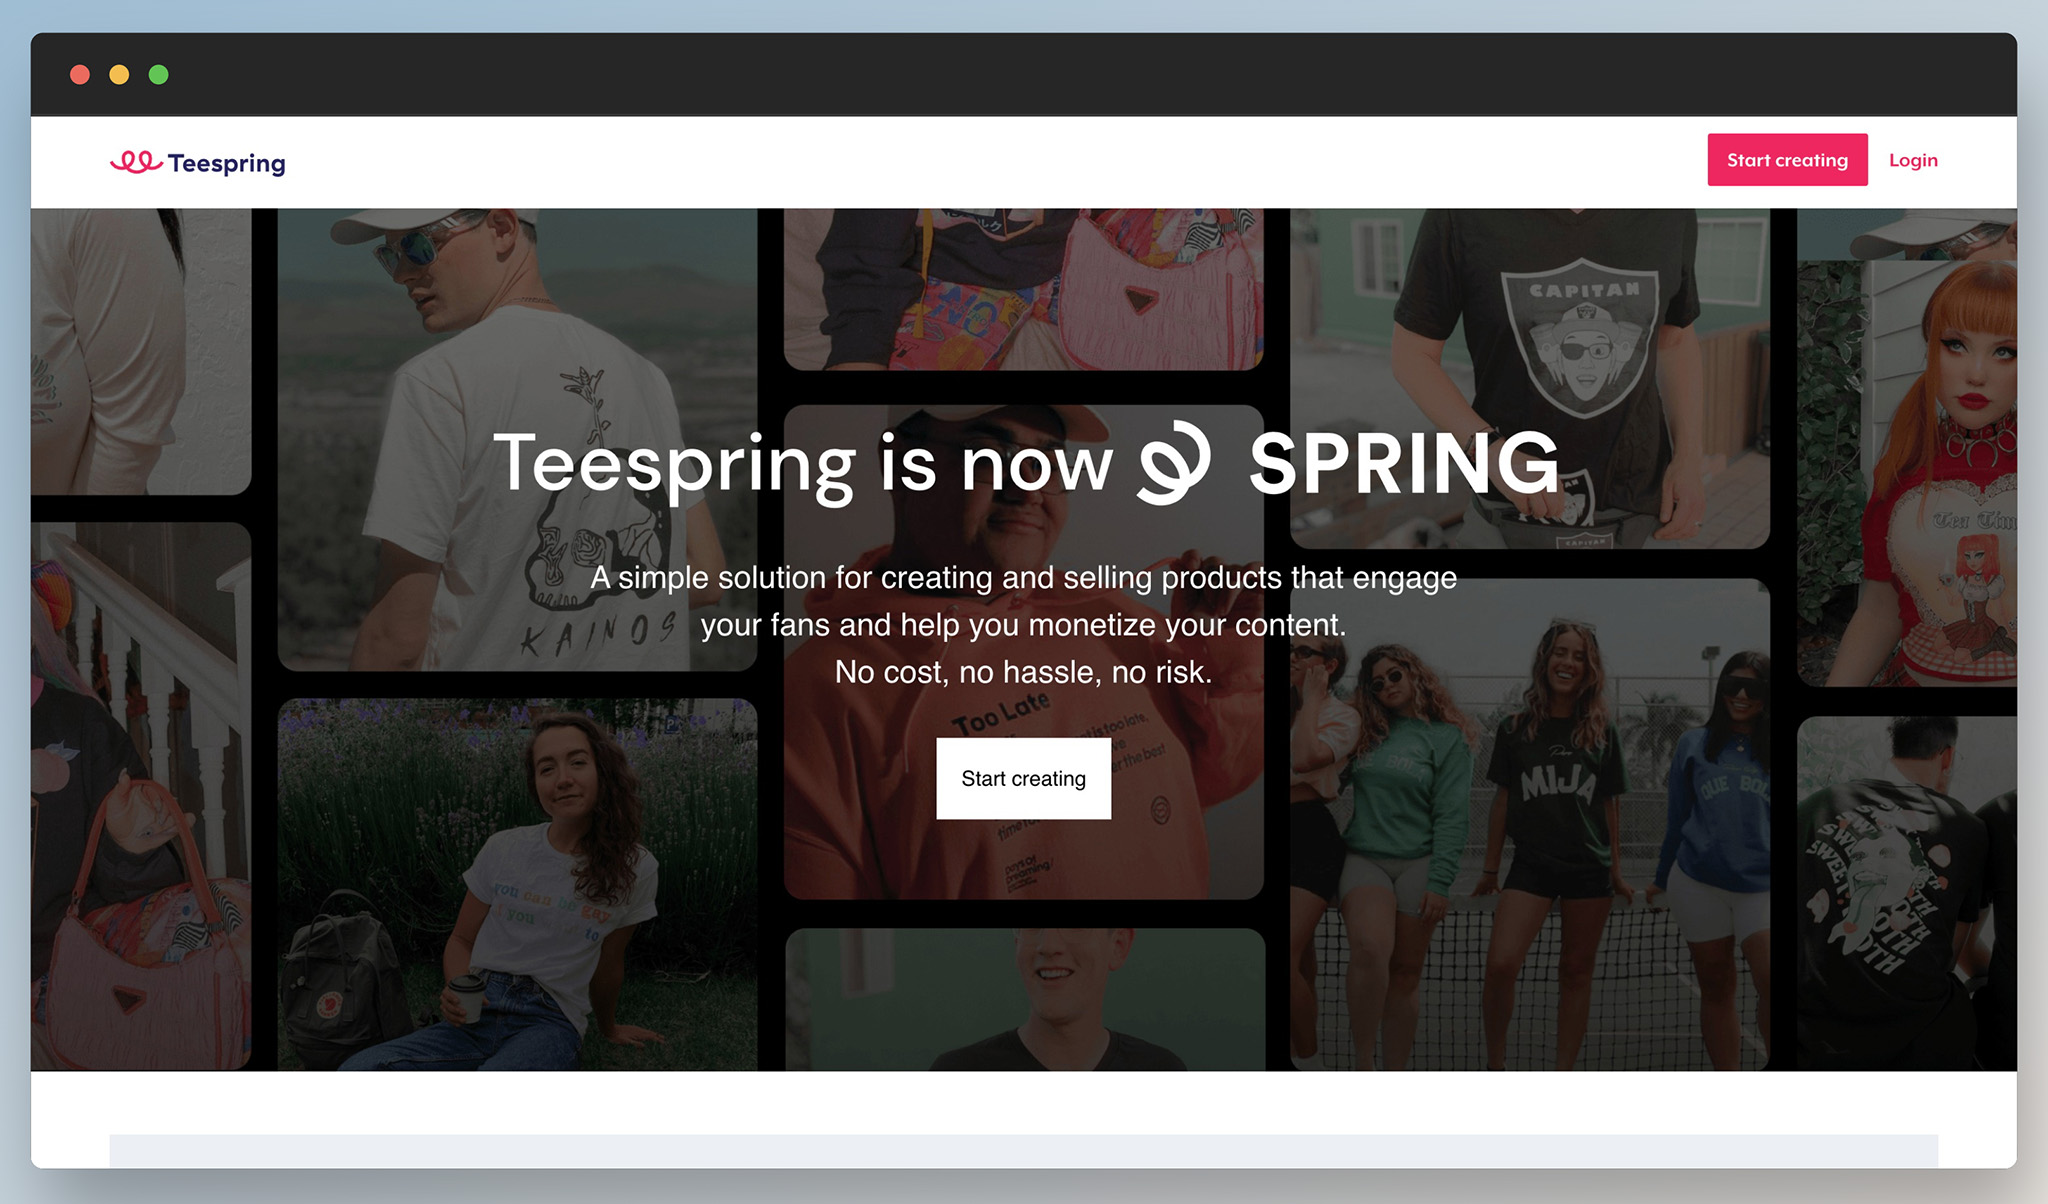Click the green fullscreen window dot

coord(158,75)
